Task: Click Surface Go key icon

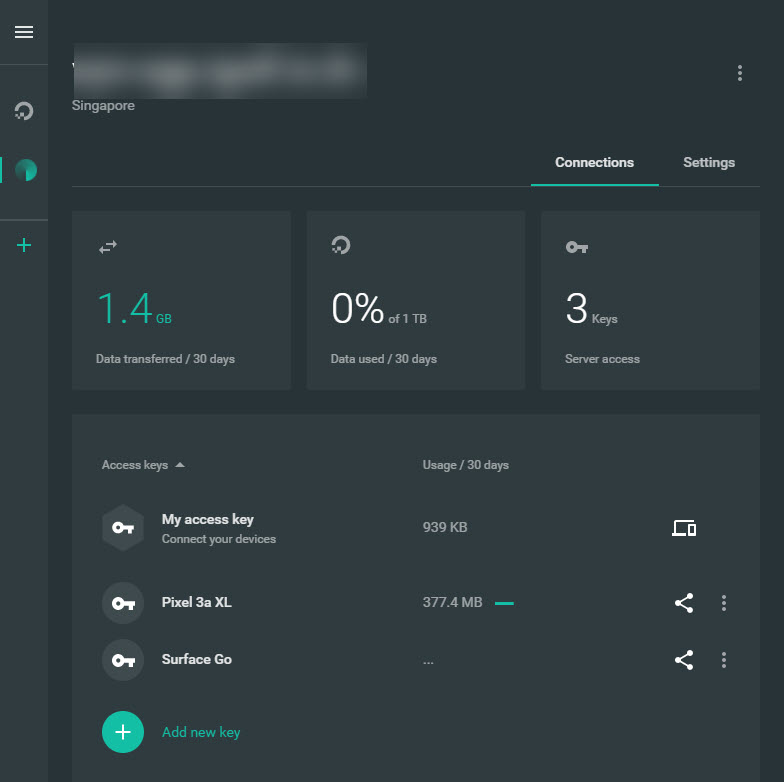Action: coord(123,660)
